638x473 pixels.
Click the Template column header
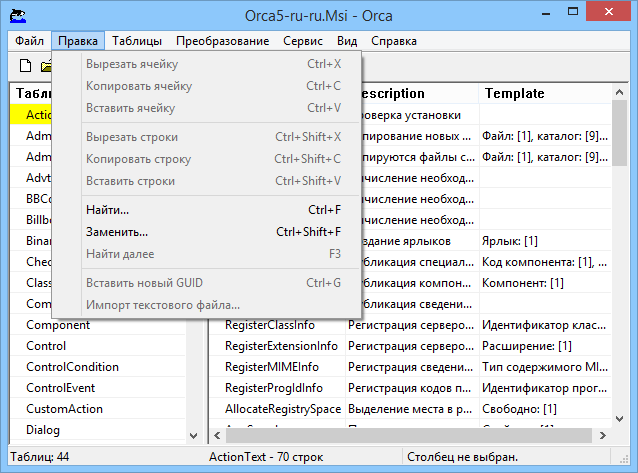tap(545, 94)
